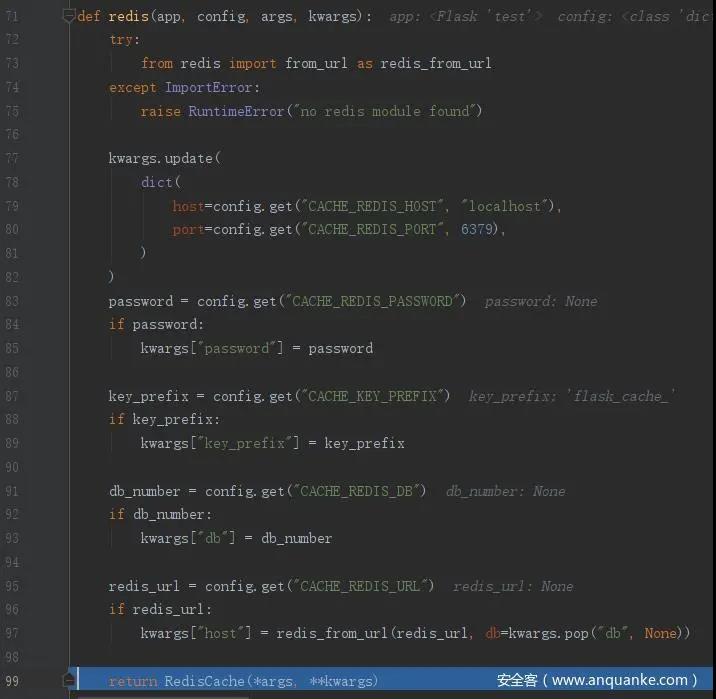The image size is (716, 699).
Task: Click the "CACHE_REDIS_DB" string
Action: [x=356, y=491]
